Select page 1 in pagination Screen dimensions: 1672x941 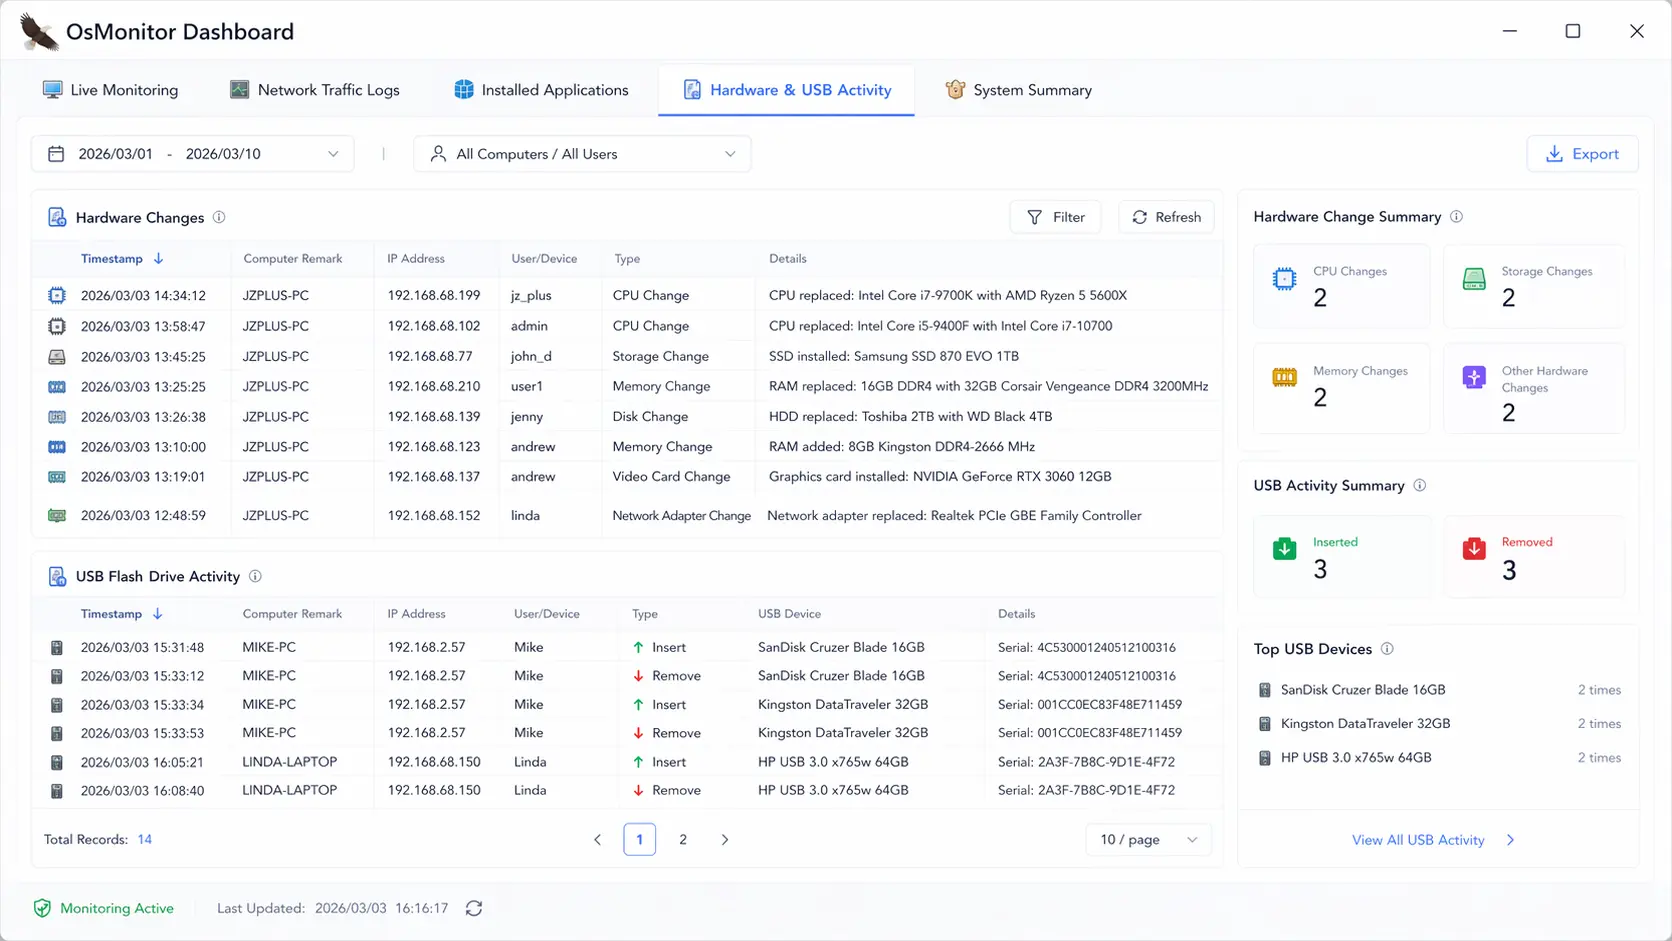tap(640, 839)
